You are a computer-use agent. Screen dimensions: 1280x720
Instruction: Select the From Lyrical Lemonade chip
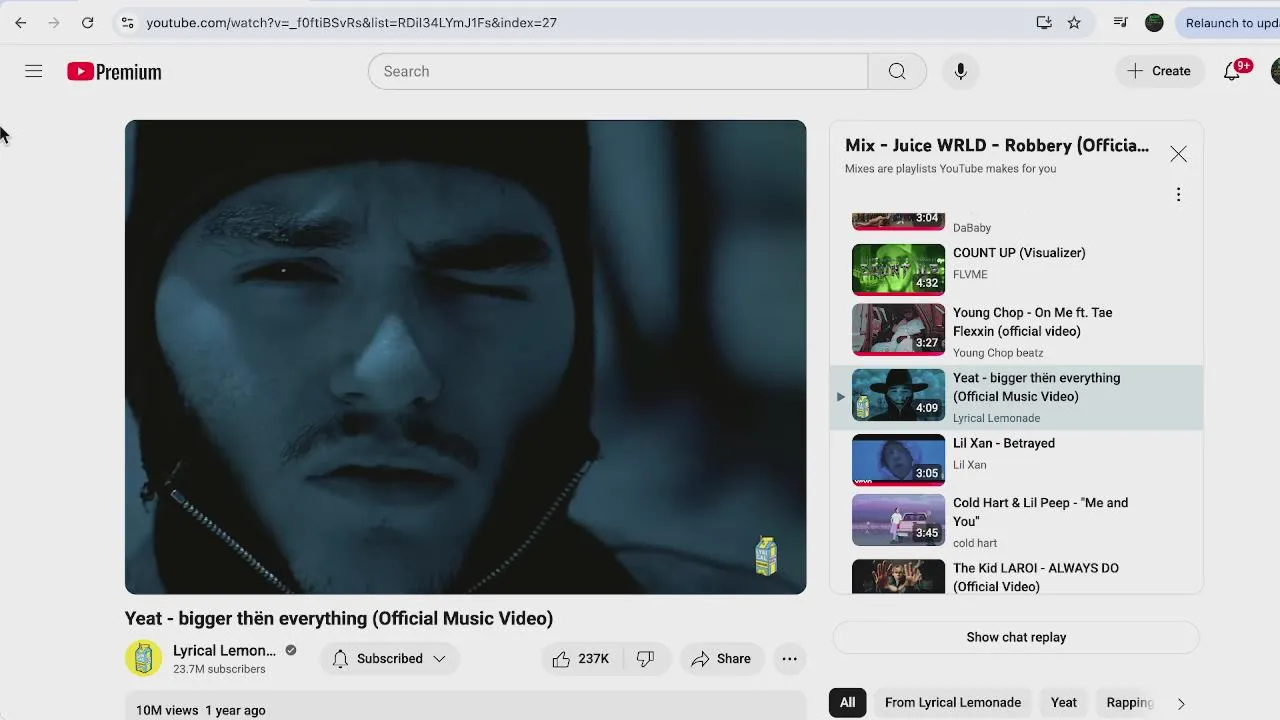pyautogui.click(x=953, y=702)
